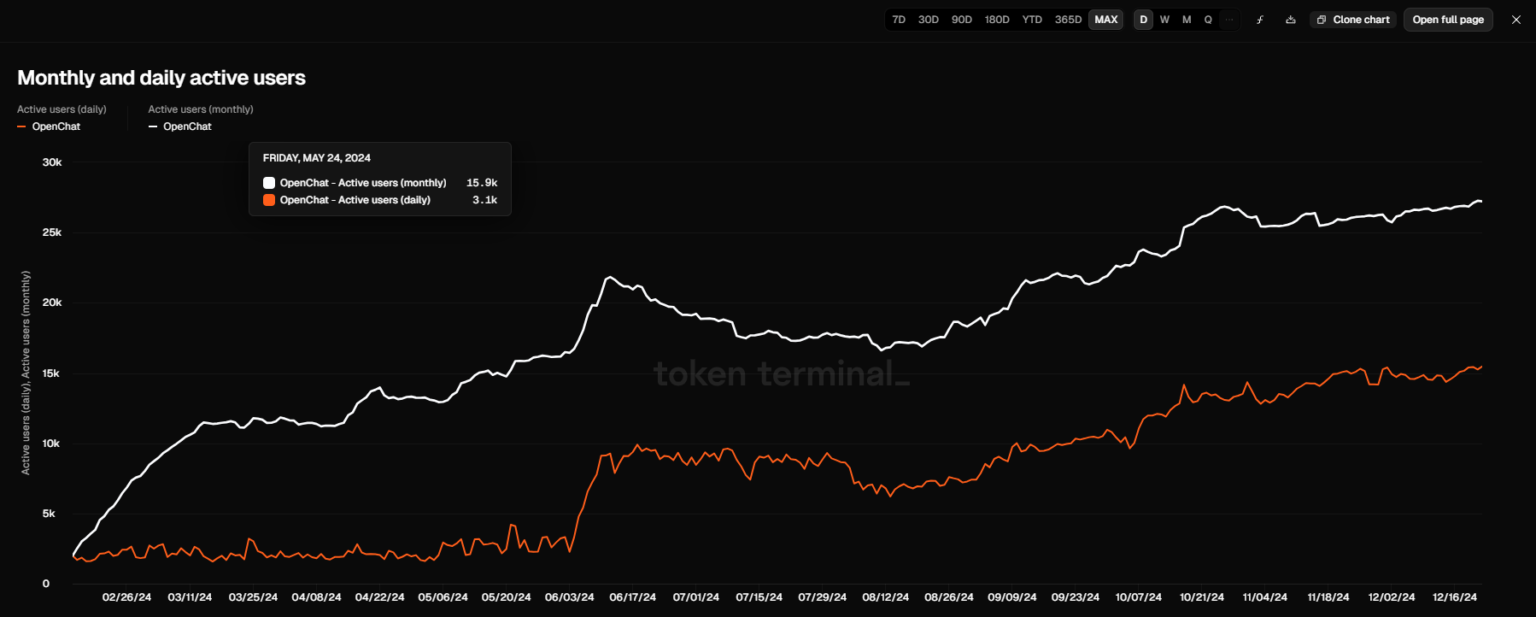Click the 'Monthly and daily active users' title
The image size is (1536, 617).
coord(161,78)
